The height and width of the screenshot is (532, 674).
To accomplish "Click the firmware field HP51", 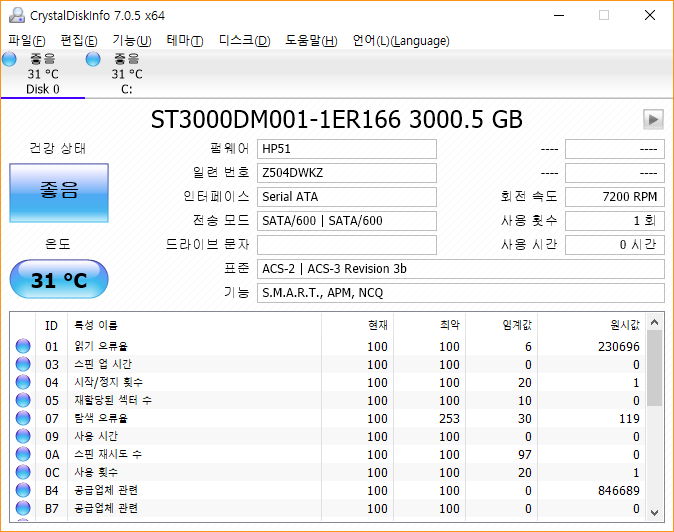I will pos(347,149).
